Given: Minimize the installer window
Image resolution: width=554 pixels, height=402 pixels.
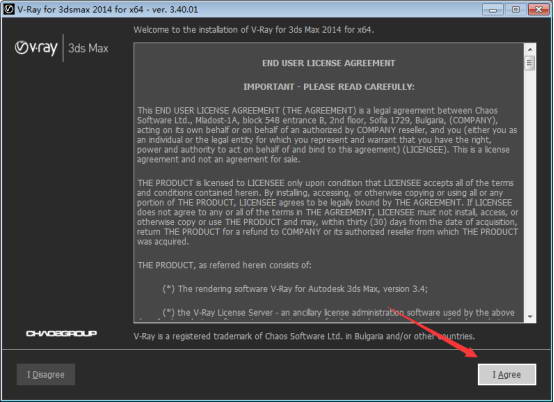Looking at the screenshot, I should [493, 10].
